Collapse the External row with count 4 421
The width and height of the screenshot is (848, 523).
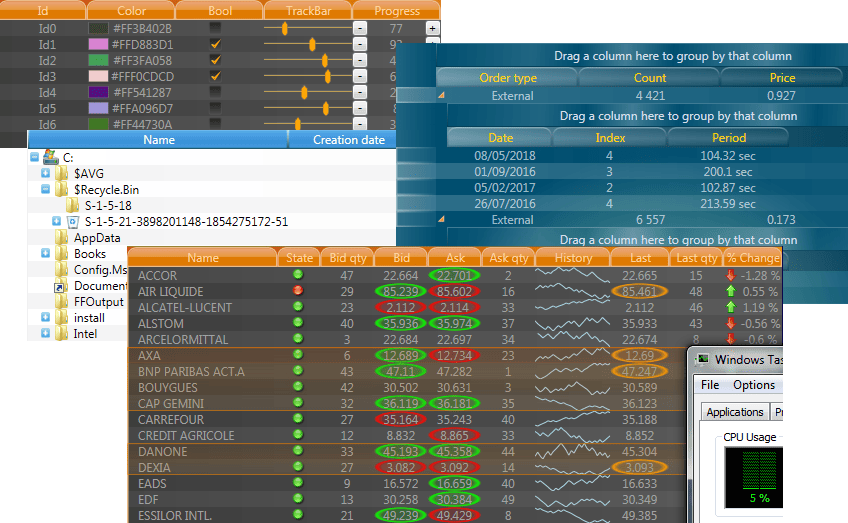click(441, 97)
